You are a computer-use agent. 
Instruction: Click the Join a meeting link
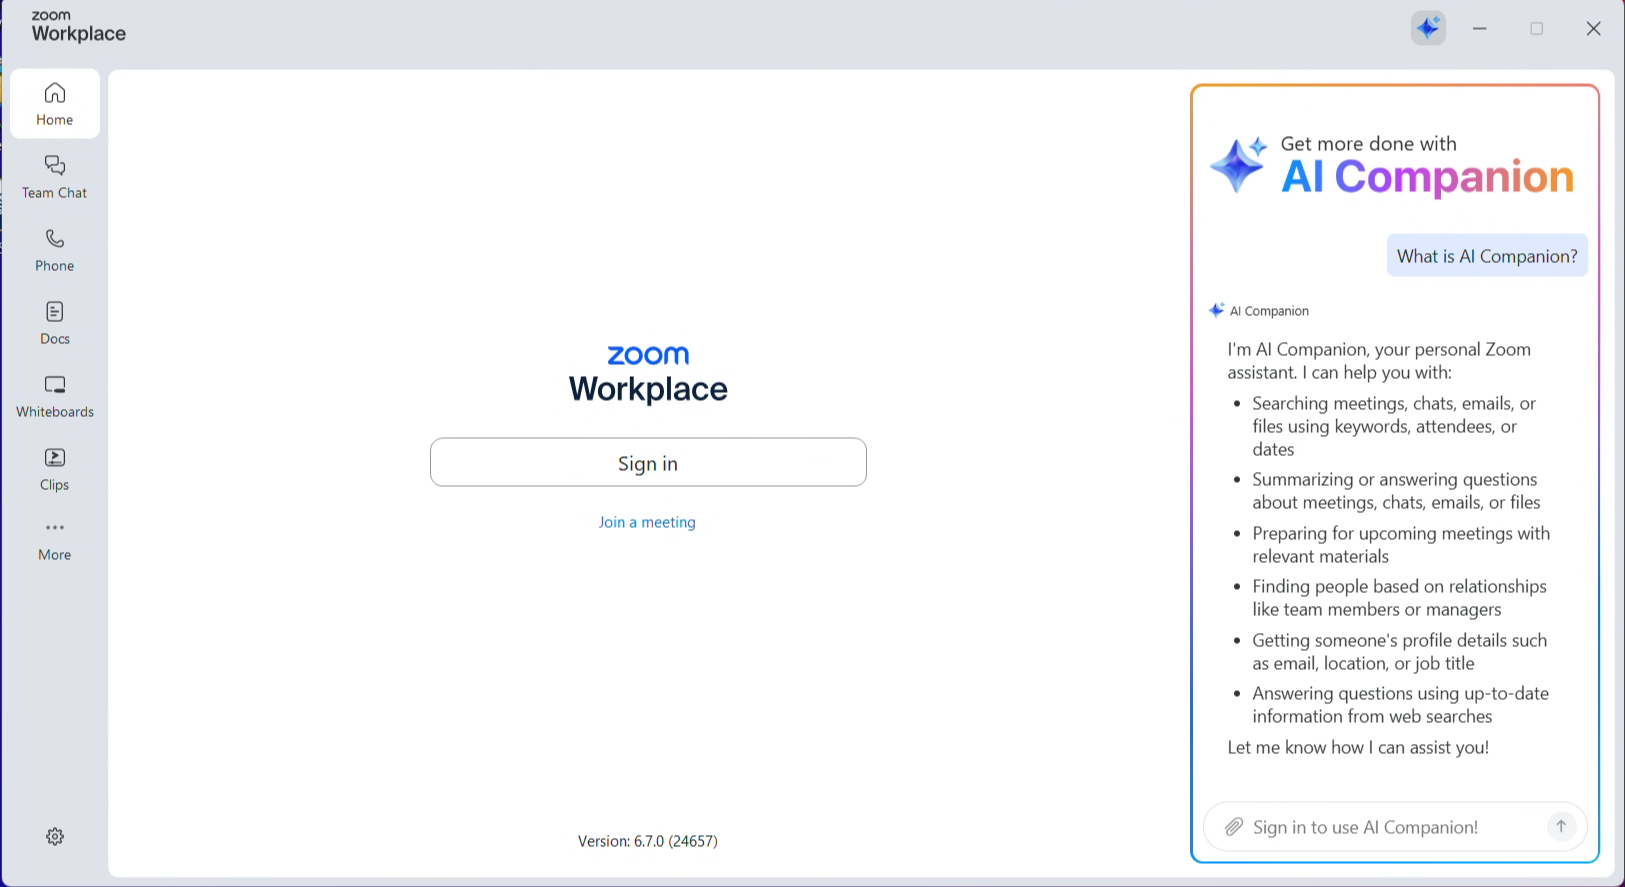pyautogui.click(x=647, y=522)
